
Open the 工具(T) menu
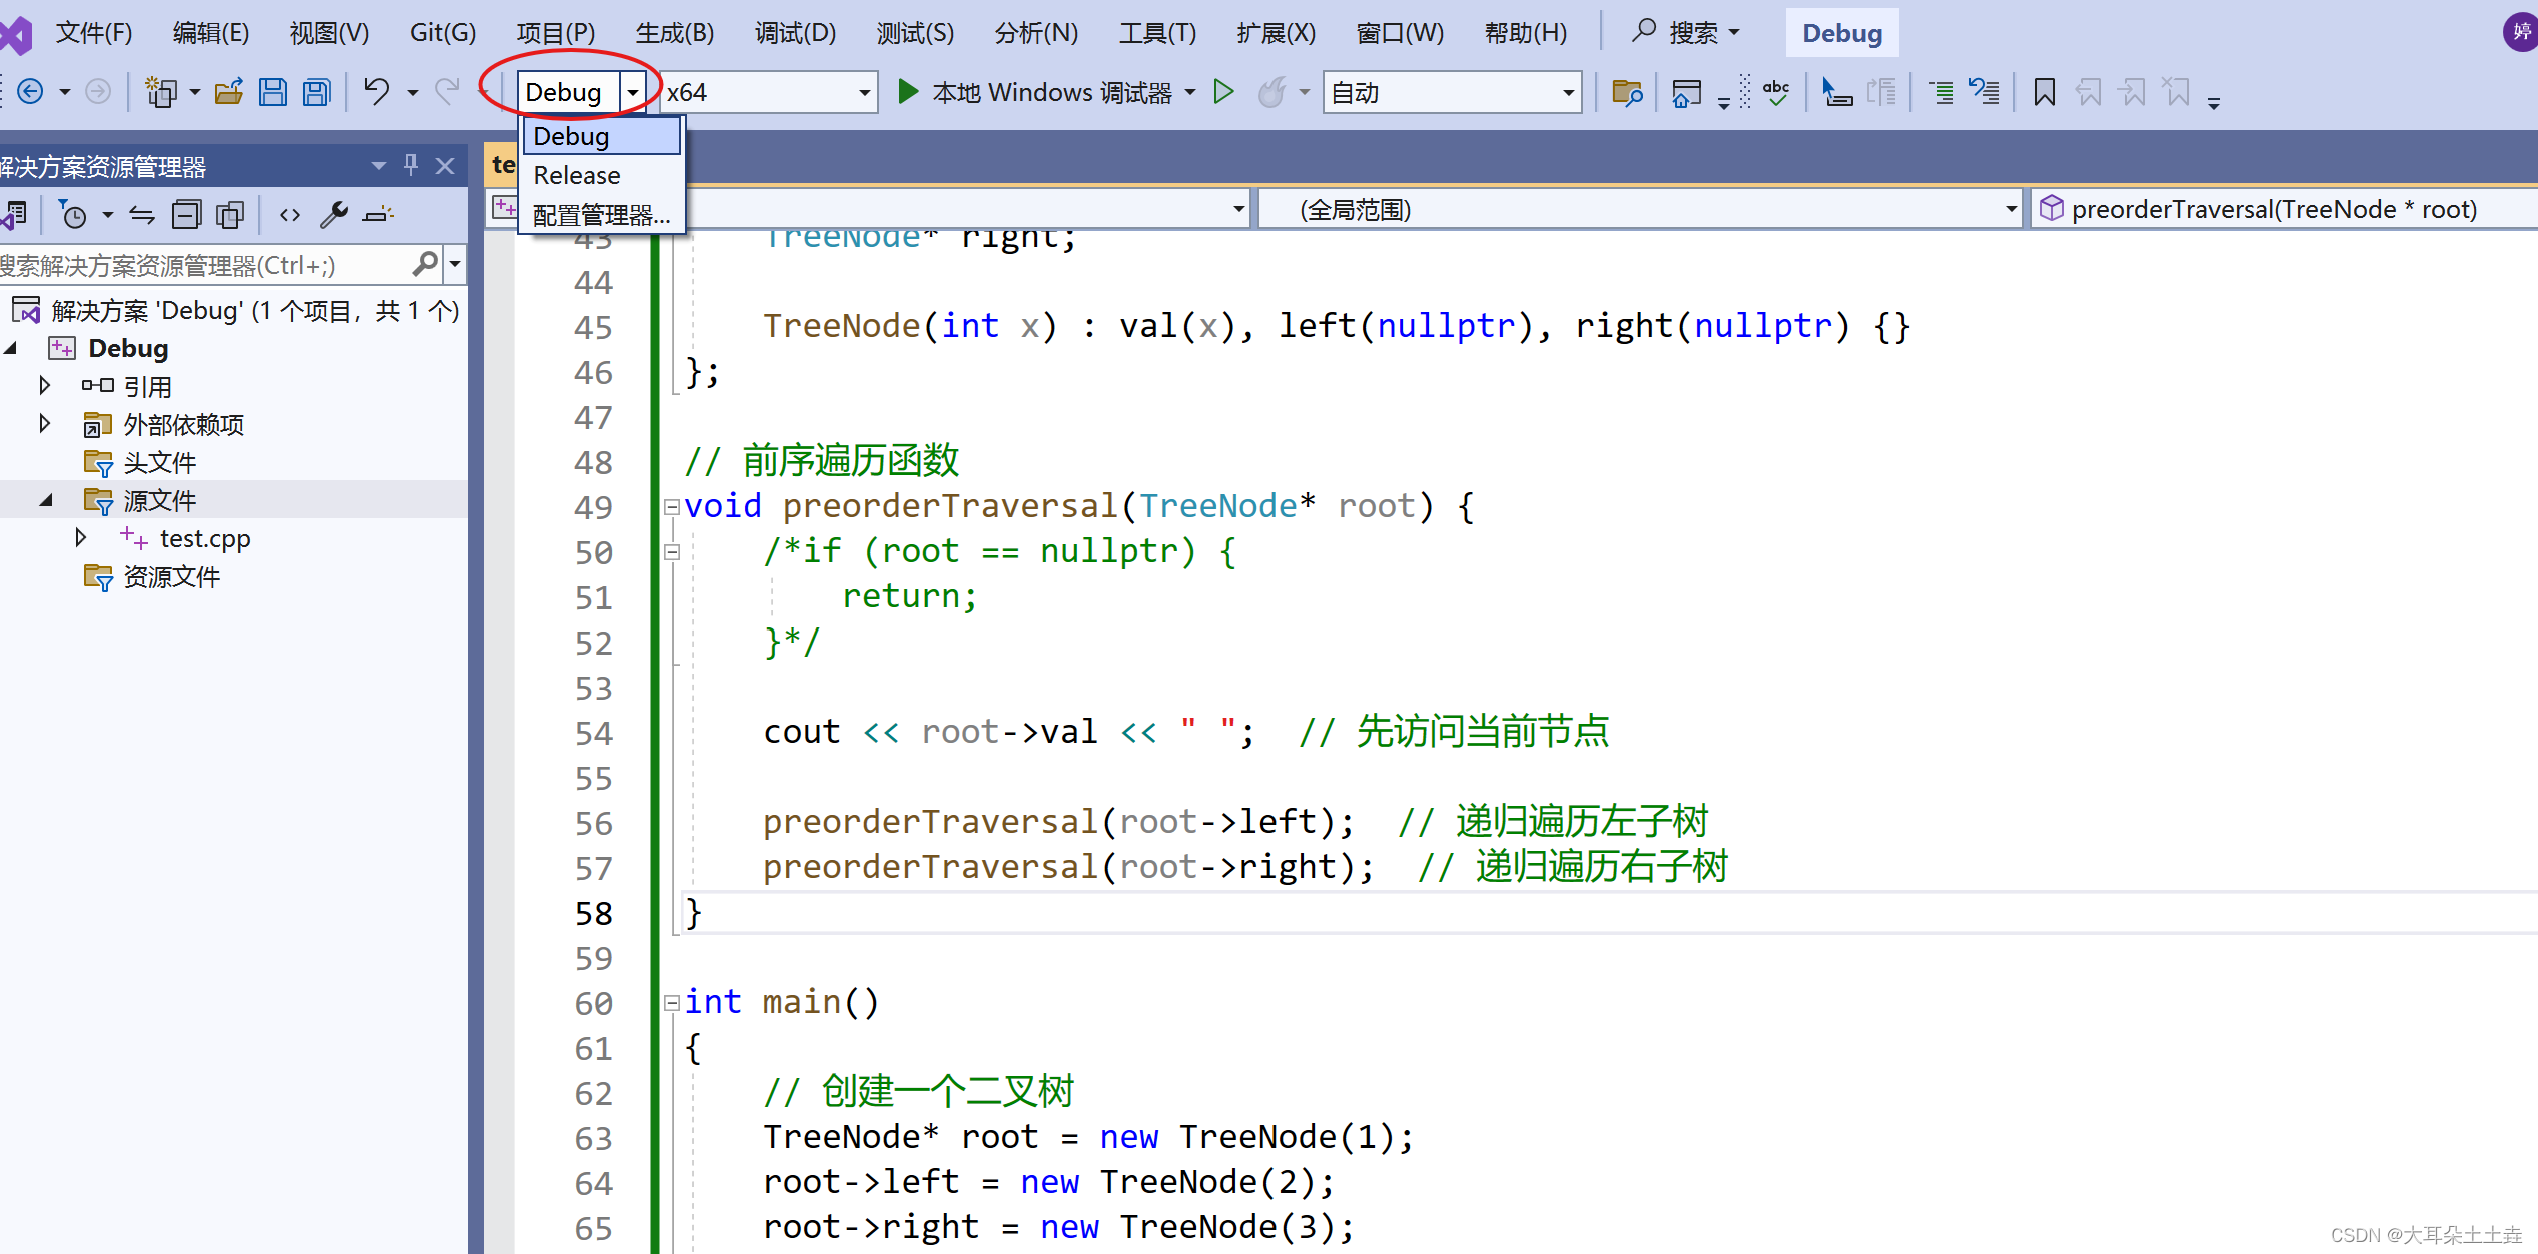point(1157,32)
